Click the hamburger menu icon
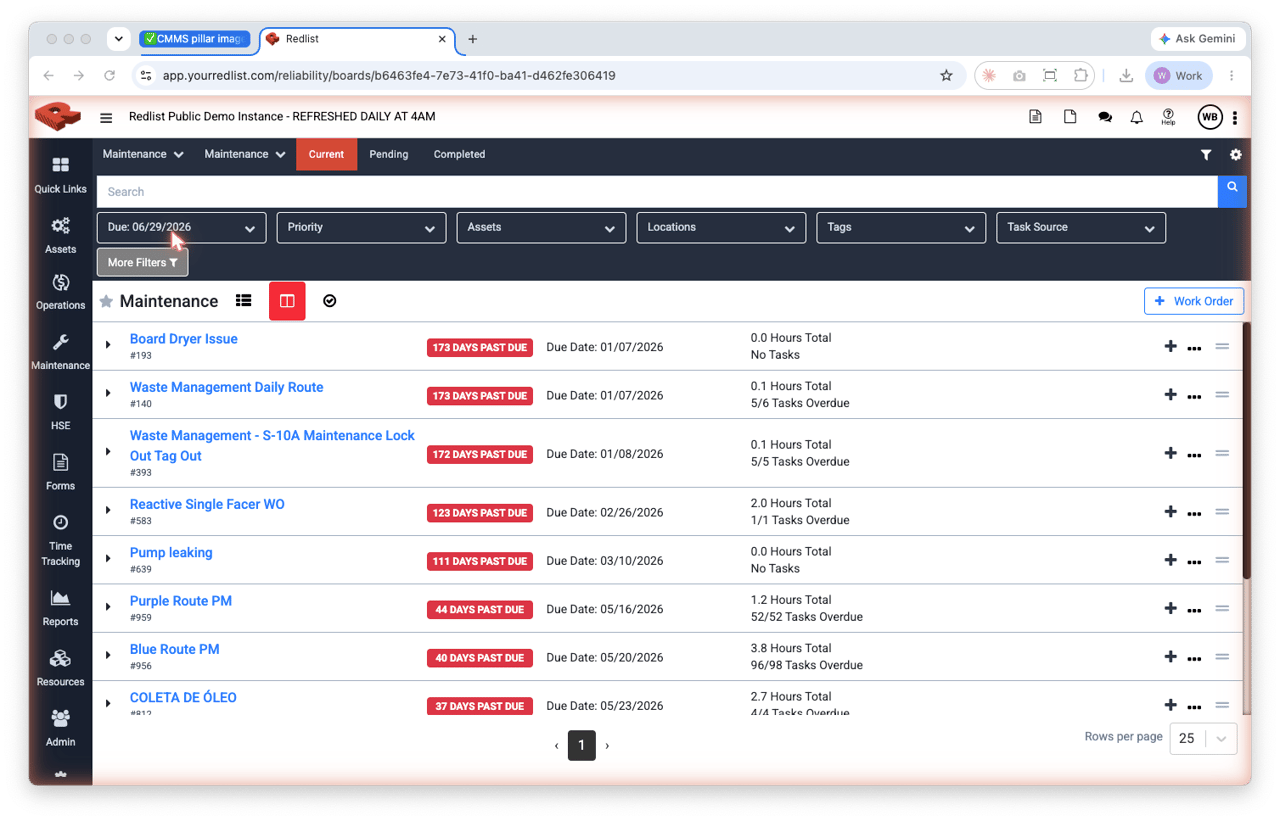The width and height of the screenshot is (1280, 821). 106,117
